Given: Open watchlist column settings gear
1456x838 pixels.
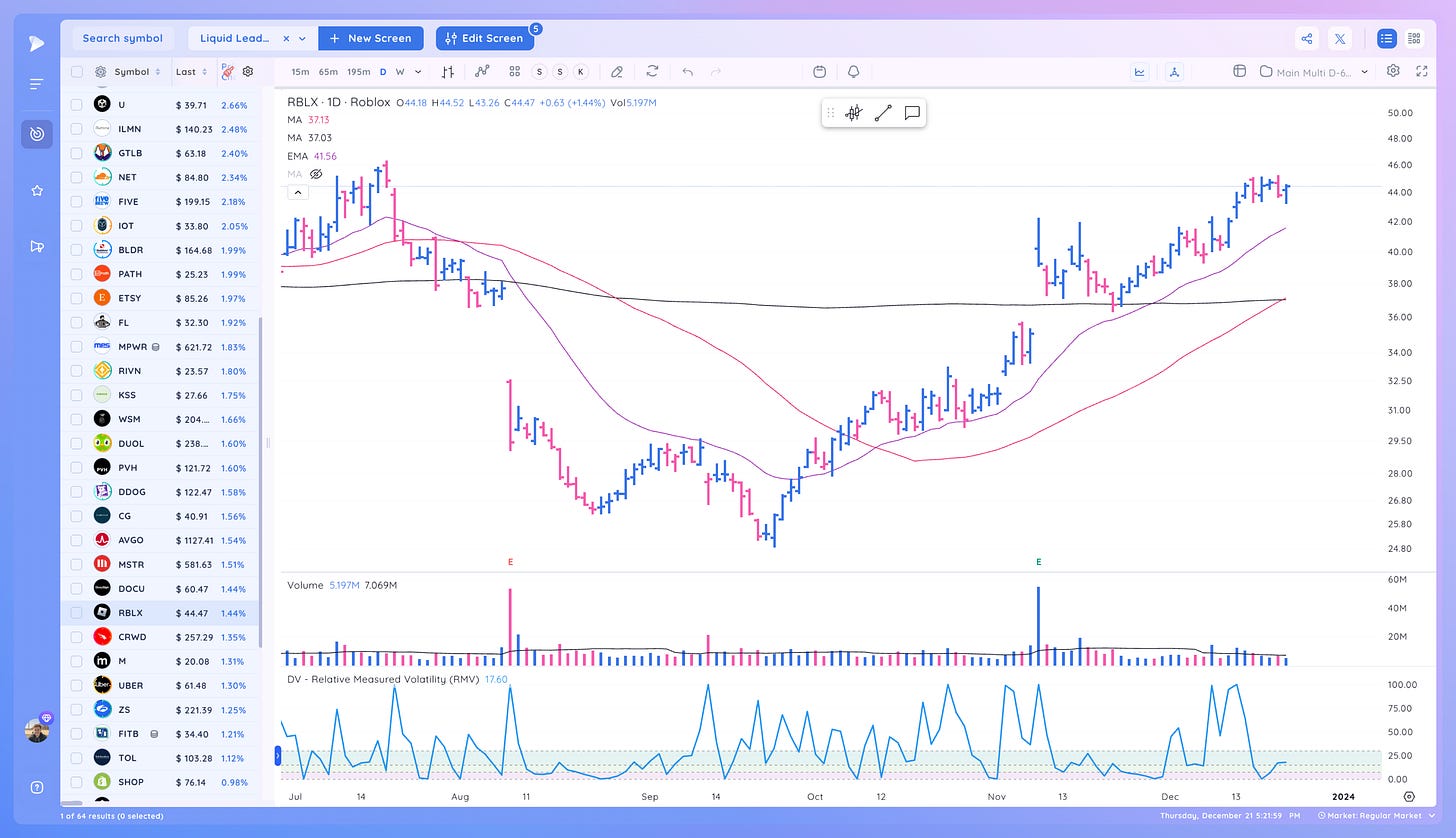Looking at the screenshot, I should pos(101,72).
